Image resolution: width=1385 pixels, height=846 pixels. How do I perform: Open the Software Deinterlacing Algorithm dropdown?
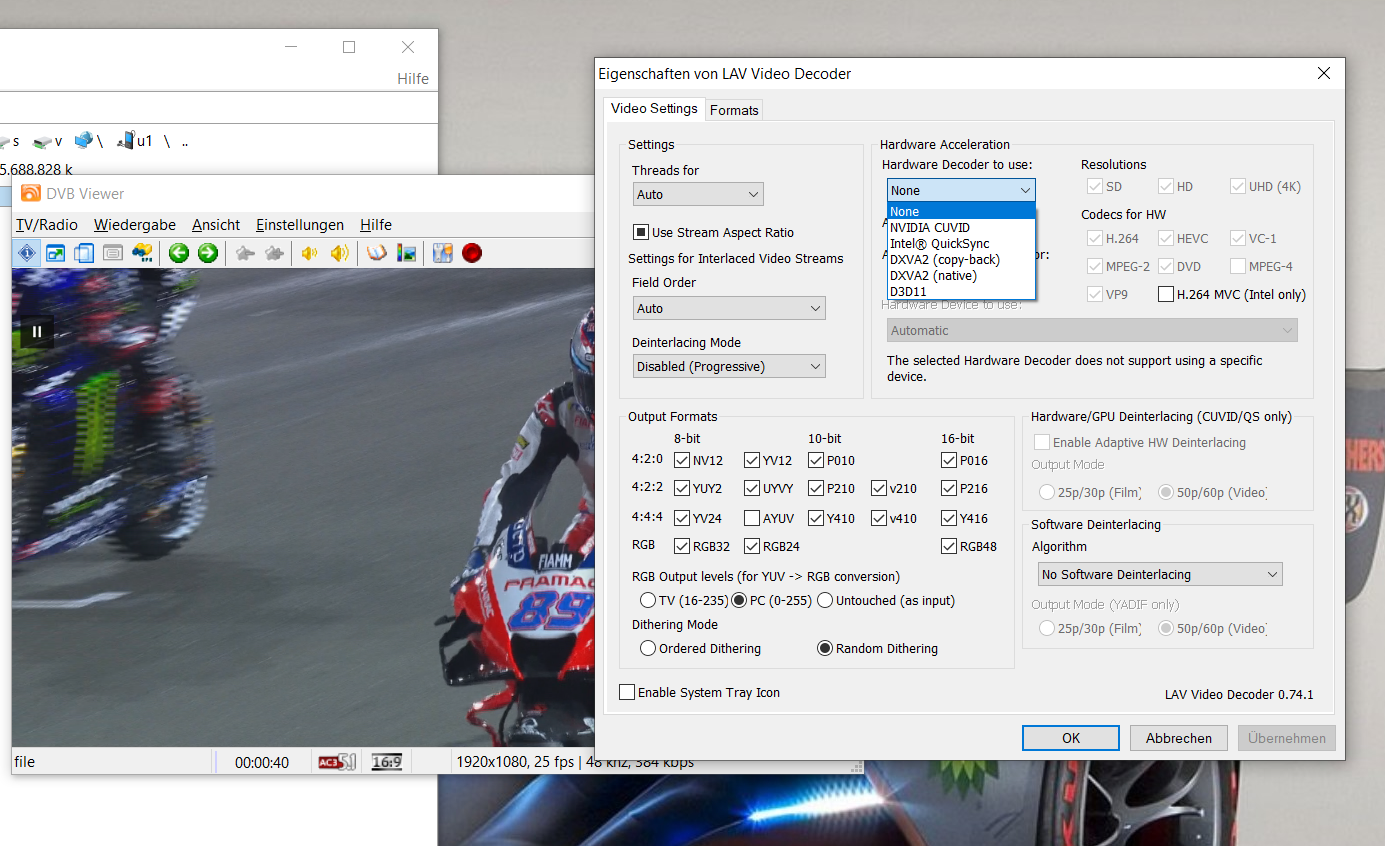[x=1159, y=575]
